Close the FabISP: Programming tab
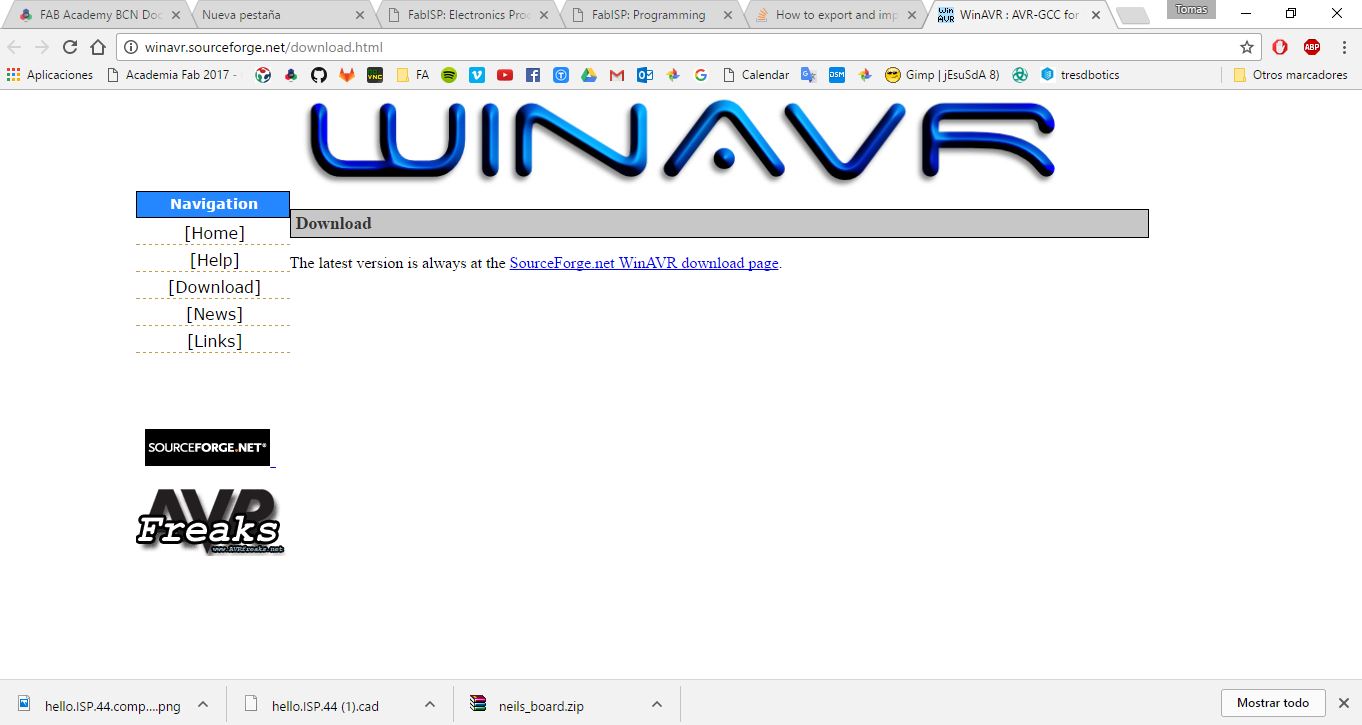 click(x=728, y=15)
